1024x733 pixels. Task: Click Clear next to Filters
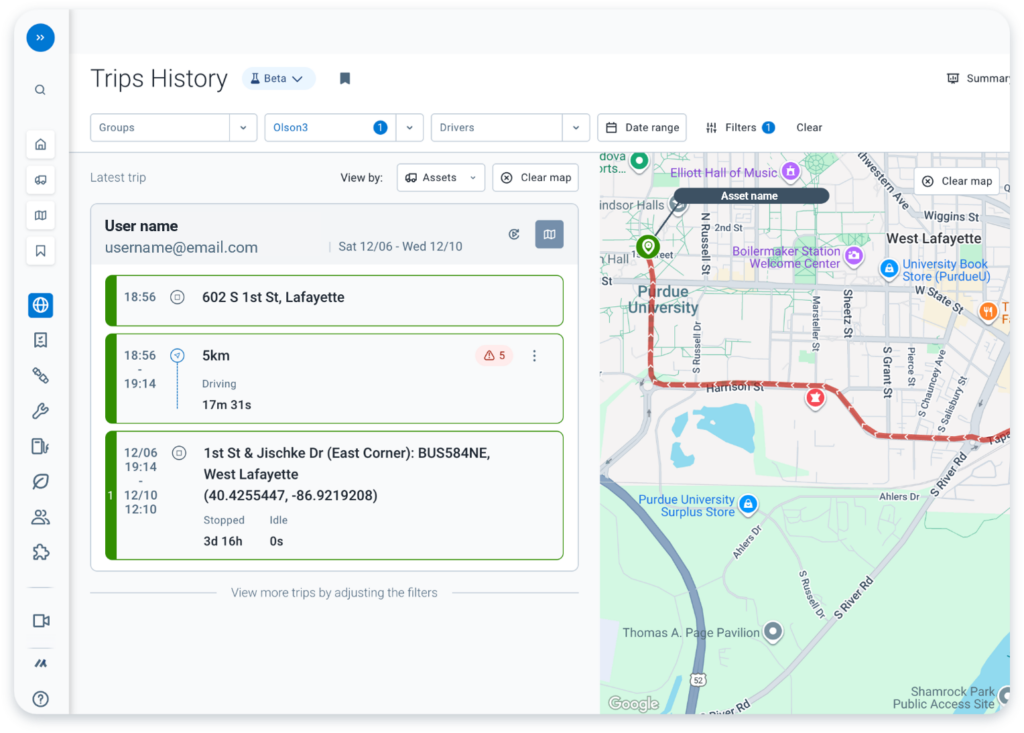[809, 128]
